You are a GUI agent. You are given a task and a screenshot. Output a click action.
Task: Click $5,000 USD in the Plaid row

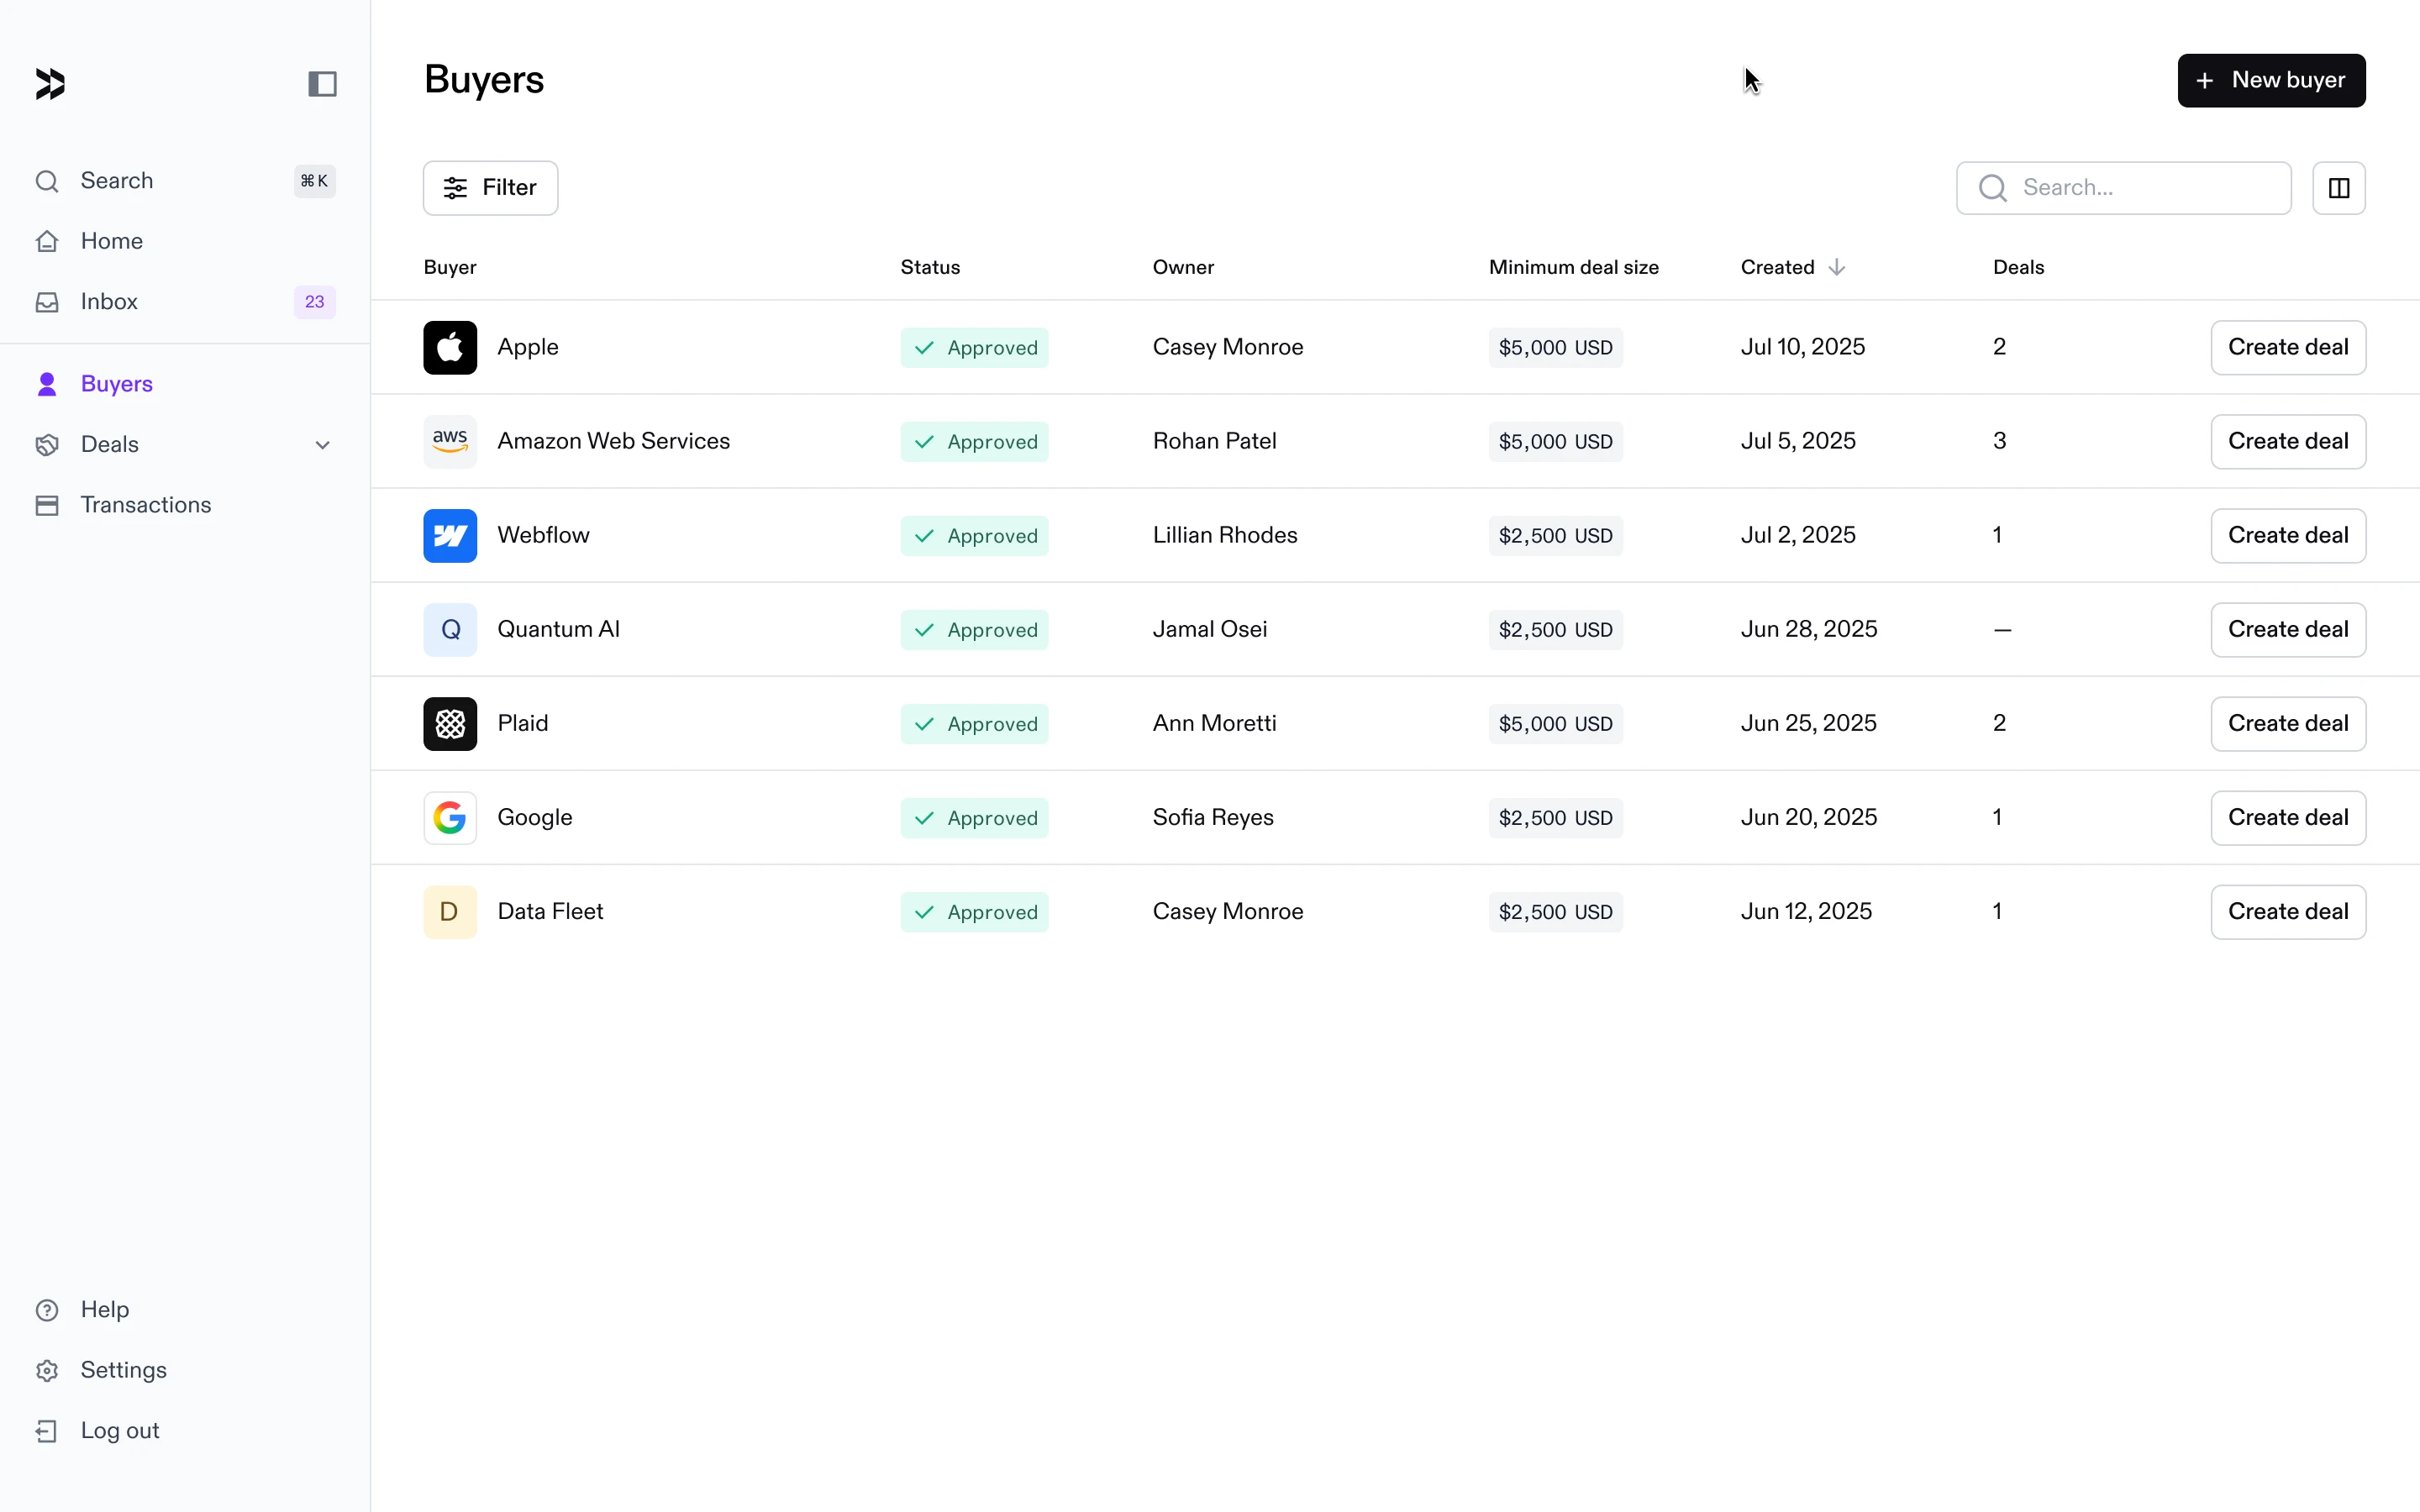1555,724
